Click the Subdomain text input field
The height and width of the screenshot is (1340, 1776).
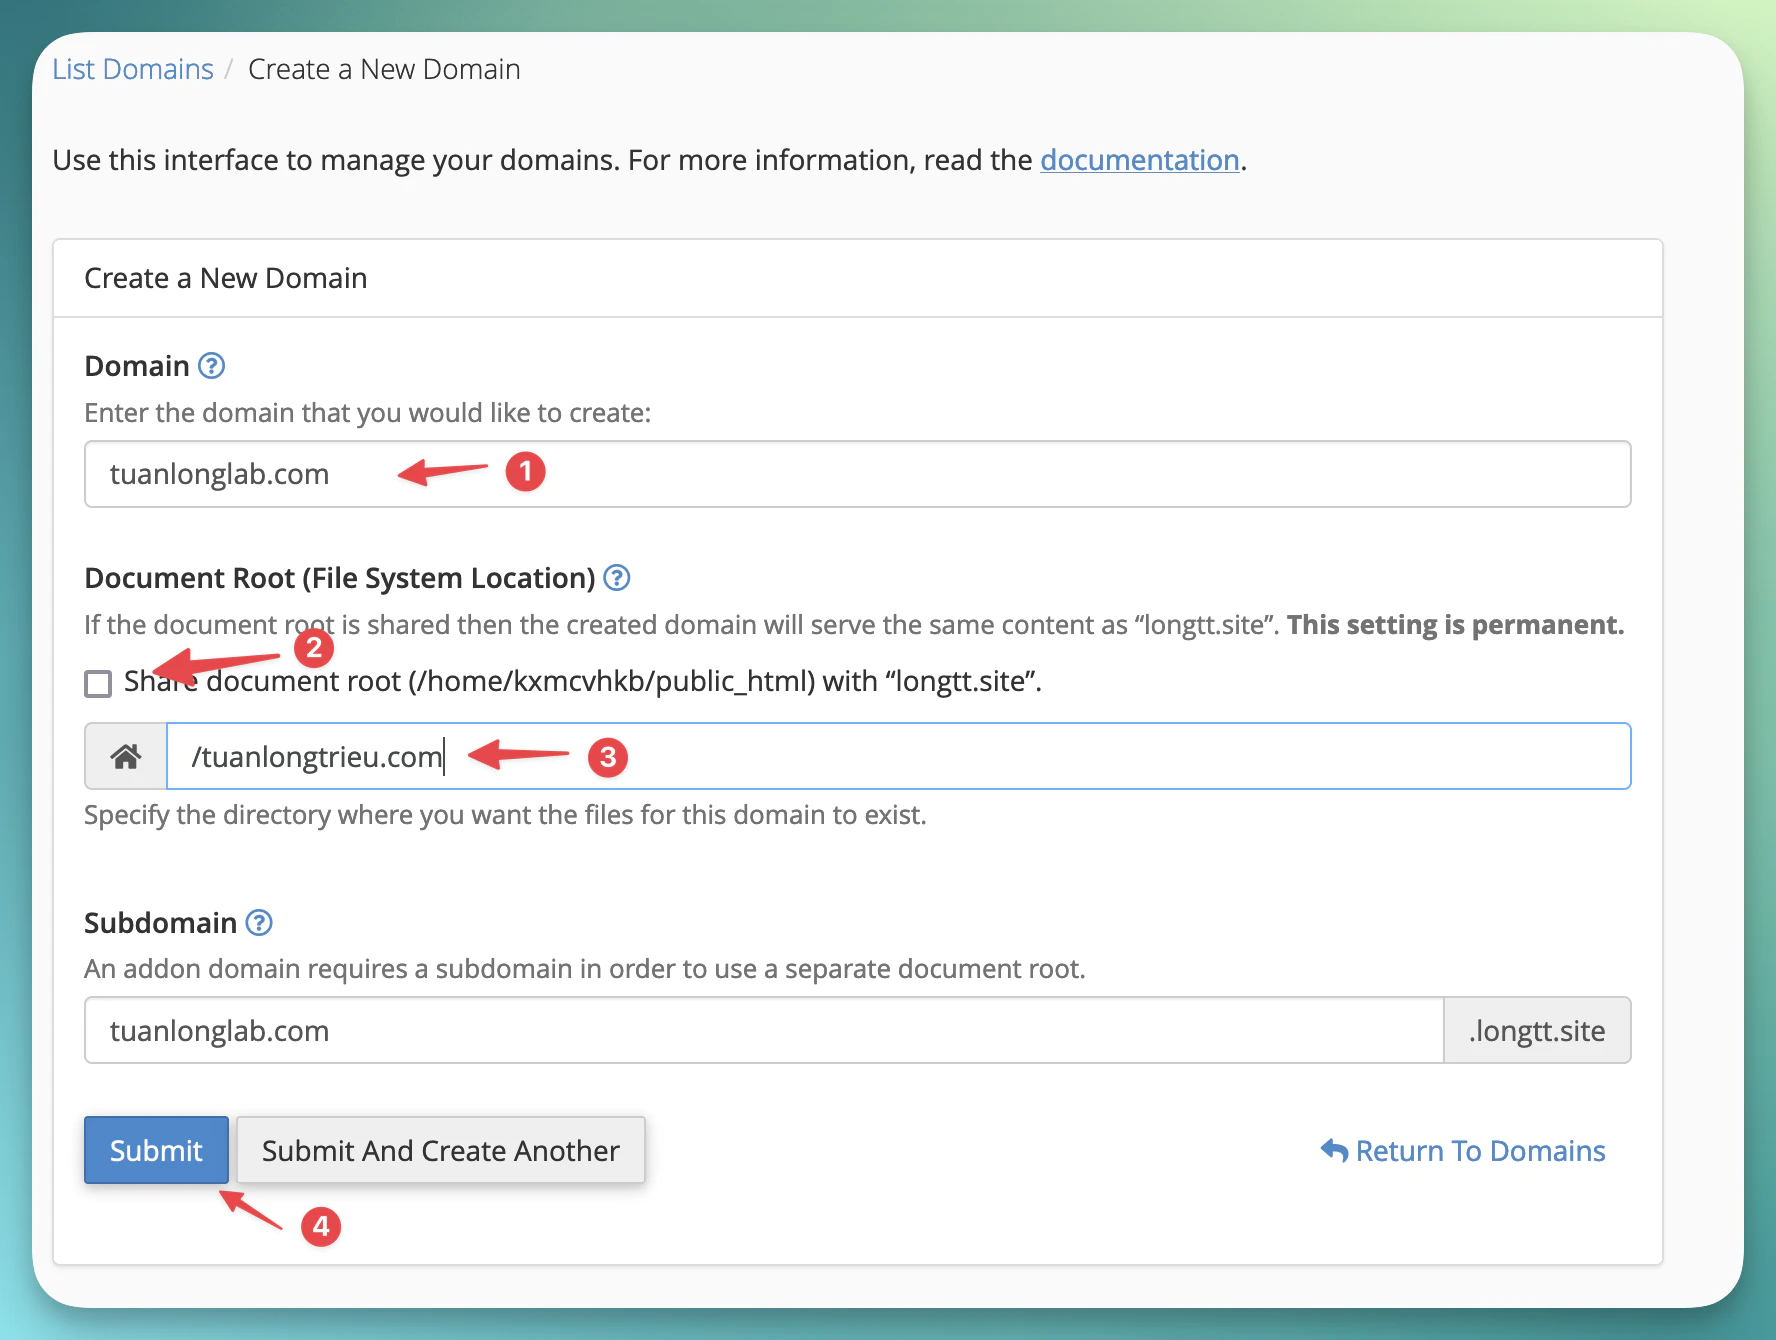click(764, 1031)
